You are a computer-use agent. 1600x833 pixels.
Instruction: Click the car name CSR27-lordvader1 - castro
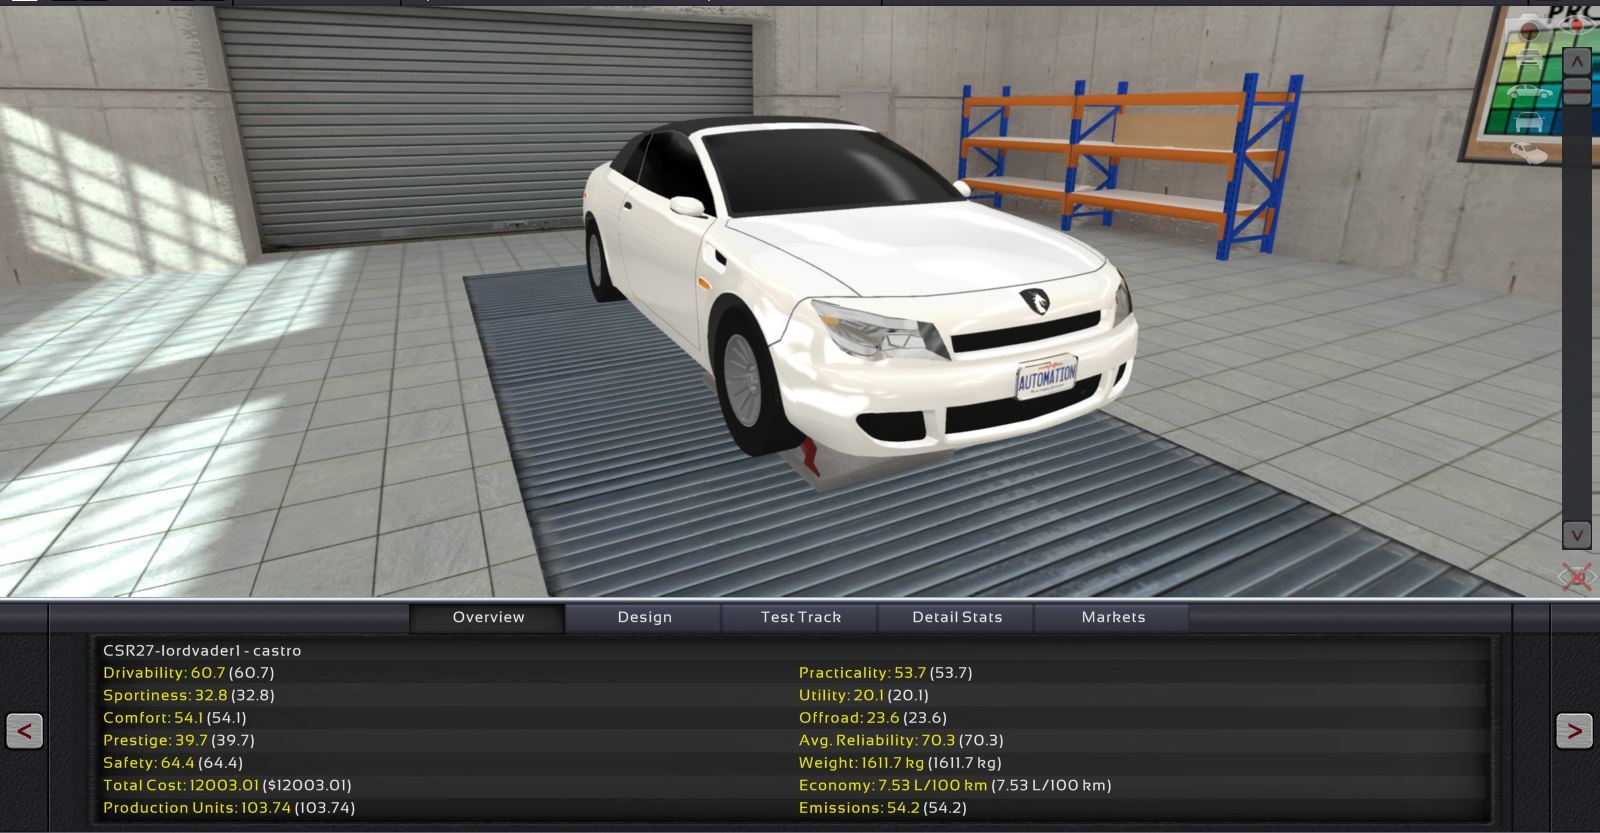point(202,651)
